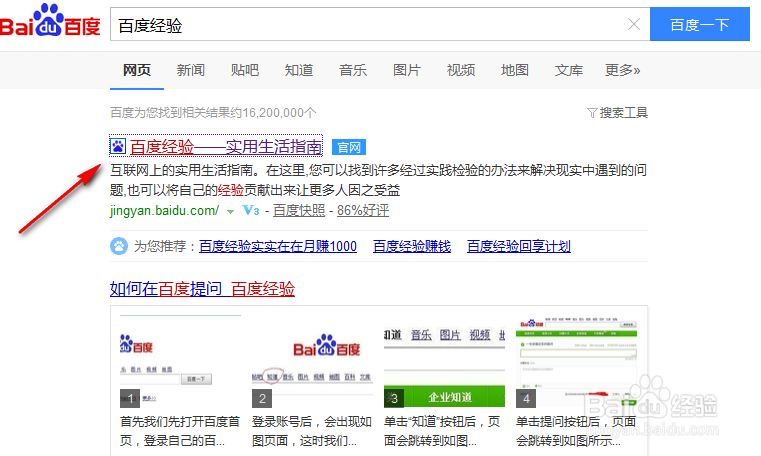Click the paw icon beside 为您推荐
Screen dimensions: 761x456
(x=119, y=246)
